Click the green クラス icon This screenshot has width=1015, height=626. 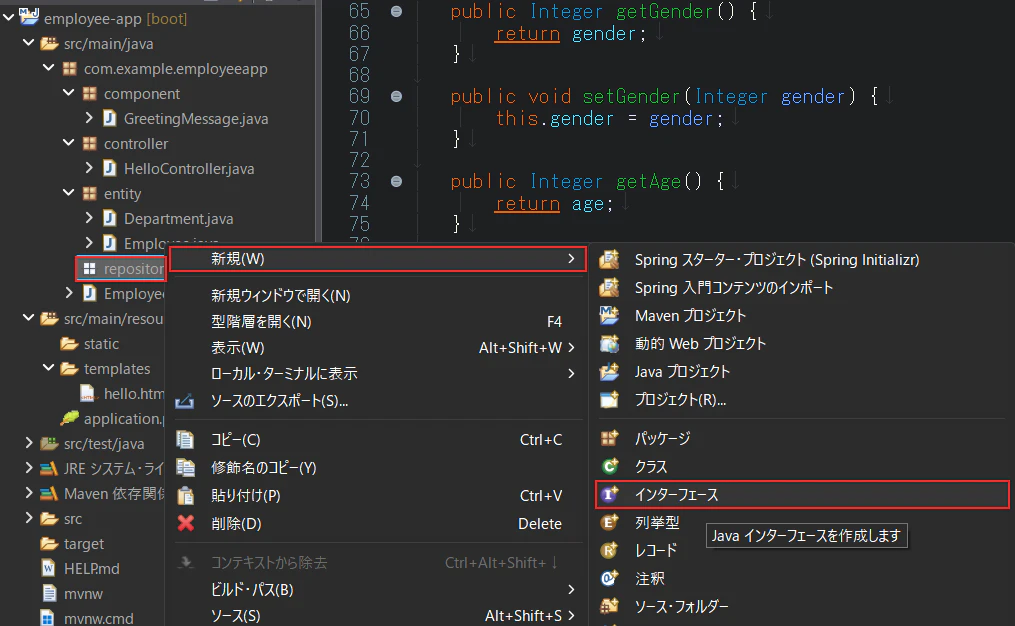pyautogui.click(x=609, y=466)
